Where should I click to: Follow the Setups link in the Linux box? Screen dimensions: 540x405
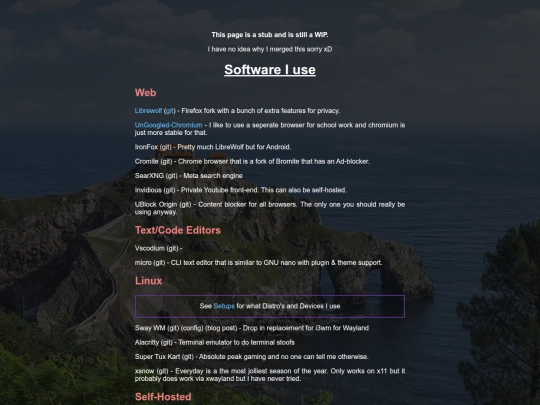coord(224,306)
